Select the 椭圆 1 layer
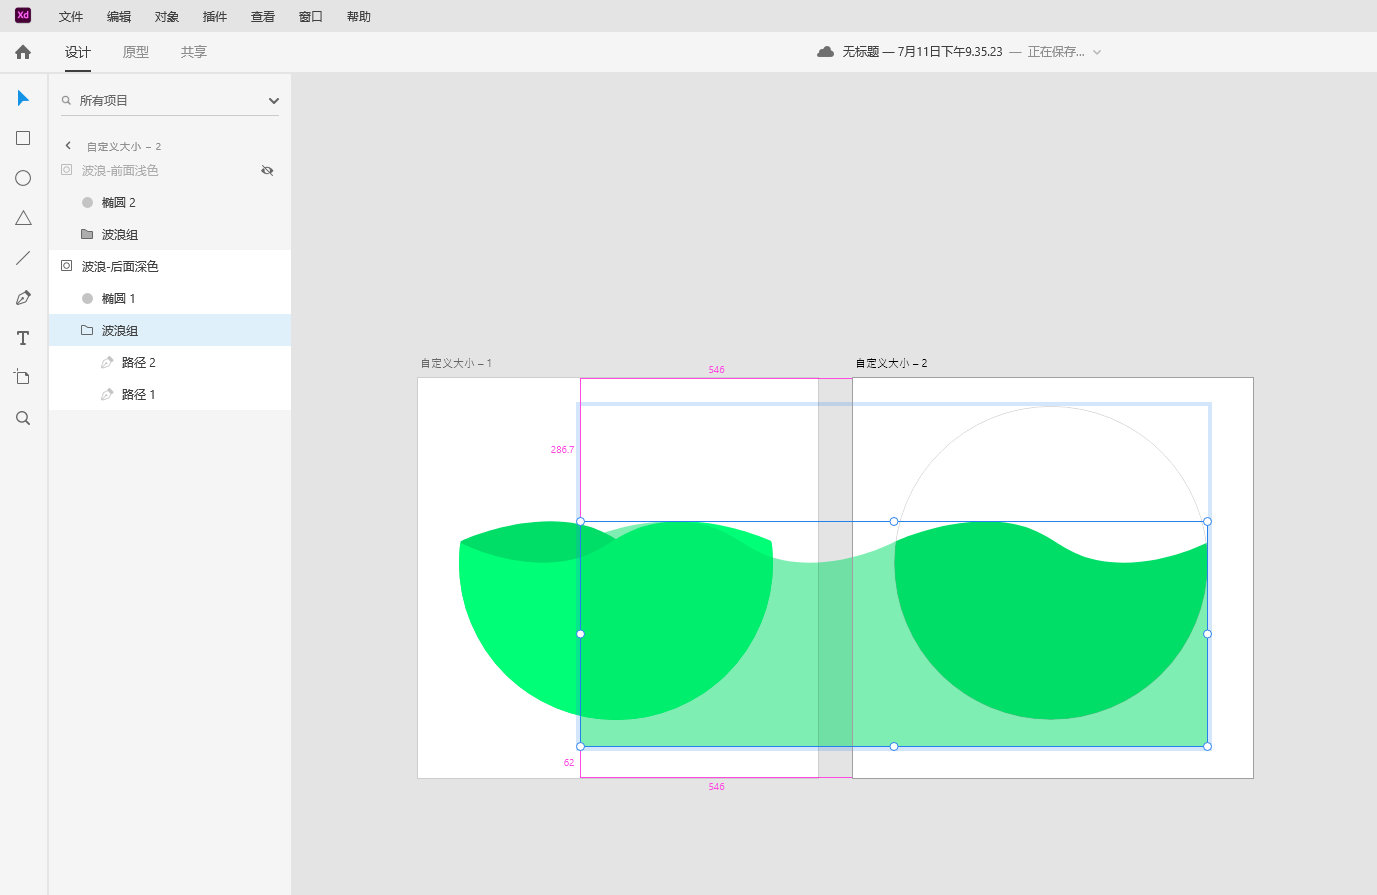Viewport: 1377px width, 895px height. [x=170, y=298]
